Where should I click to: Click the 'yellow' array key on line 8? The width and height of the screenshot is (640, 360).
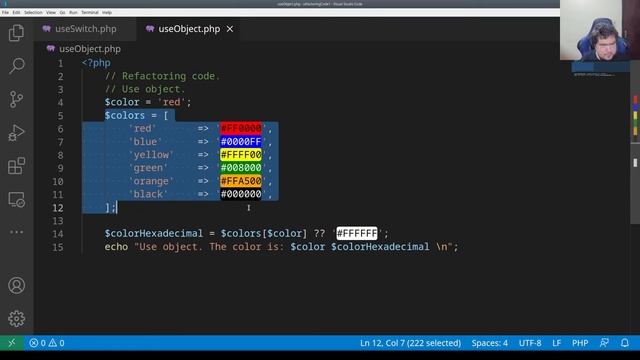[151, 155]
